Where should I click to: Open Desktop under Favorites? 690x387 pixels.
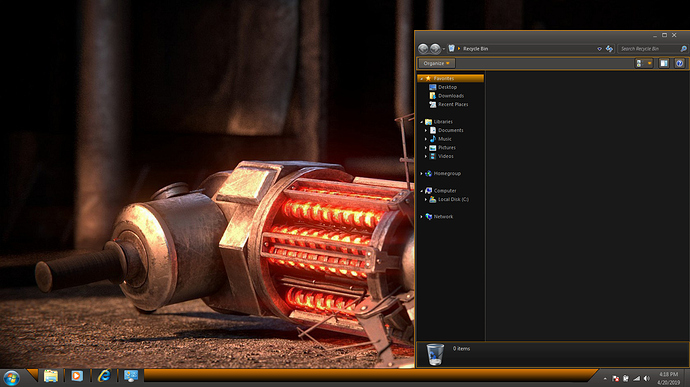448,87
